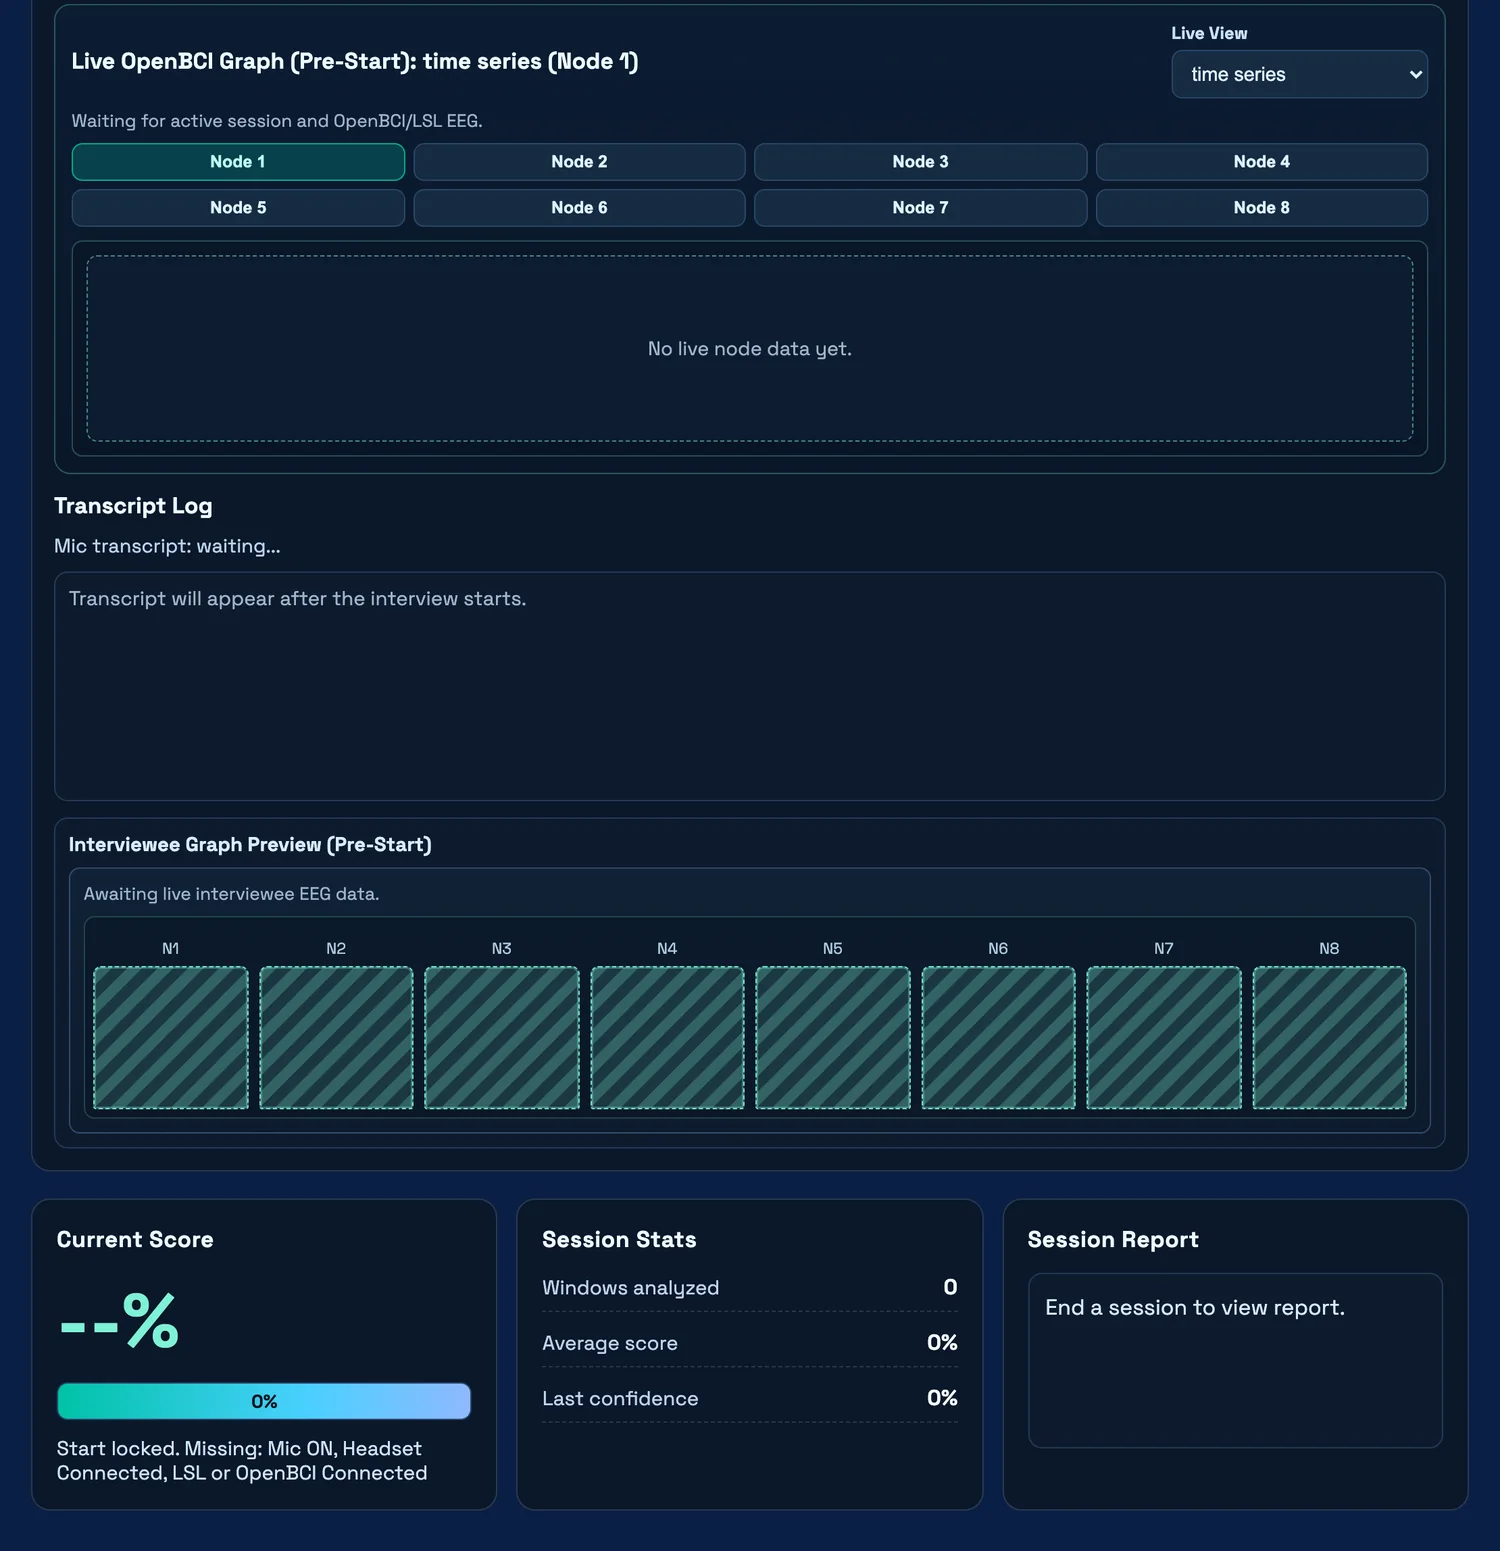
Task: Click the N3 preview tile
Action: click(502, 1037)
